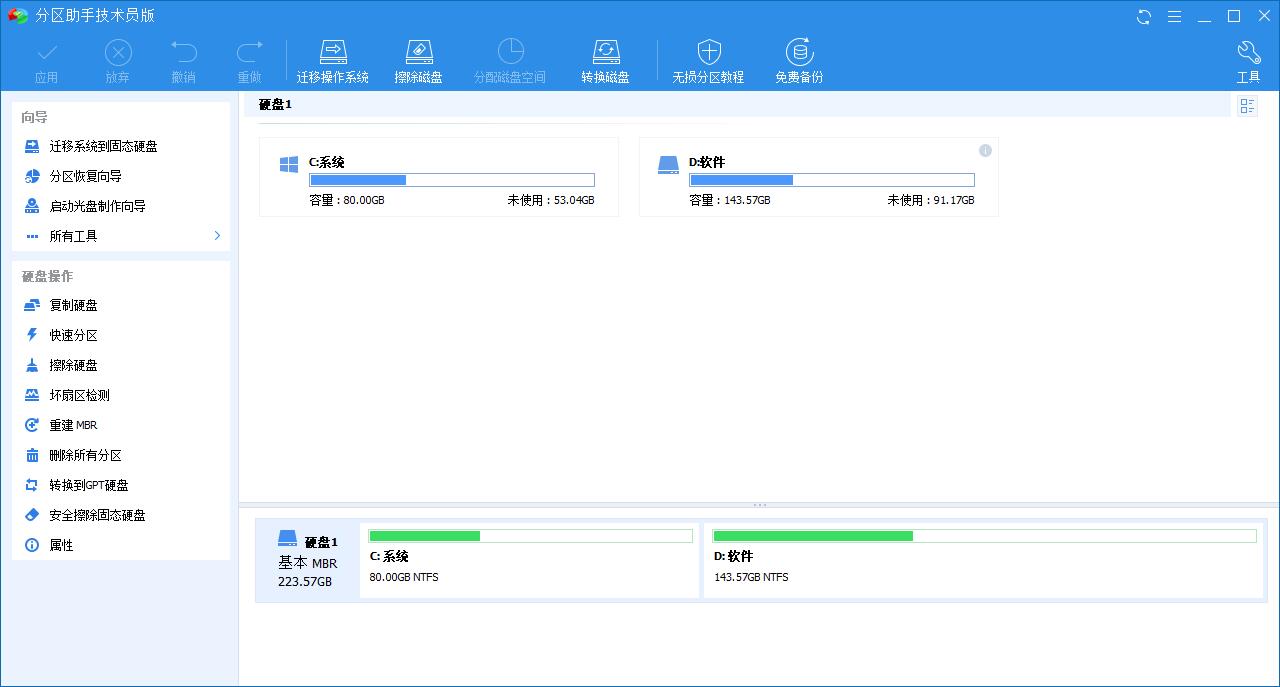Image resolution: width=1280 pixels, height=687 pixels.
Task: Select the Wipe Disk (擦除磁盘) toolbar icon
Action: (x=418, y=52)
